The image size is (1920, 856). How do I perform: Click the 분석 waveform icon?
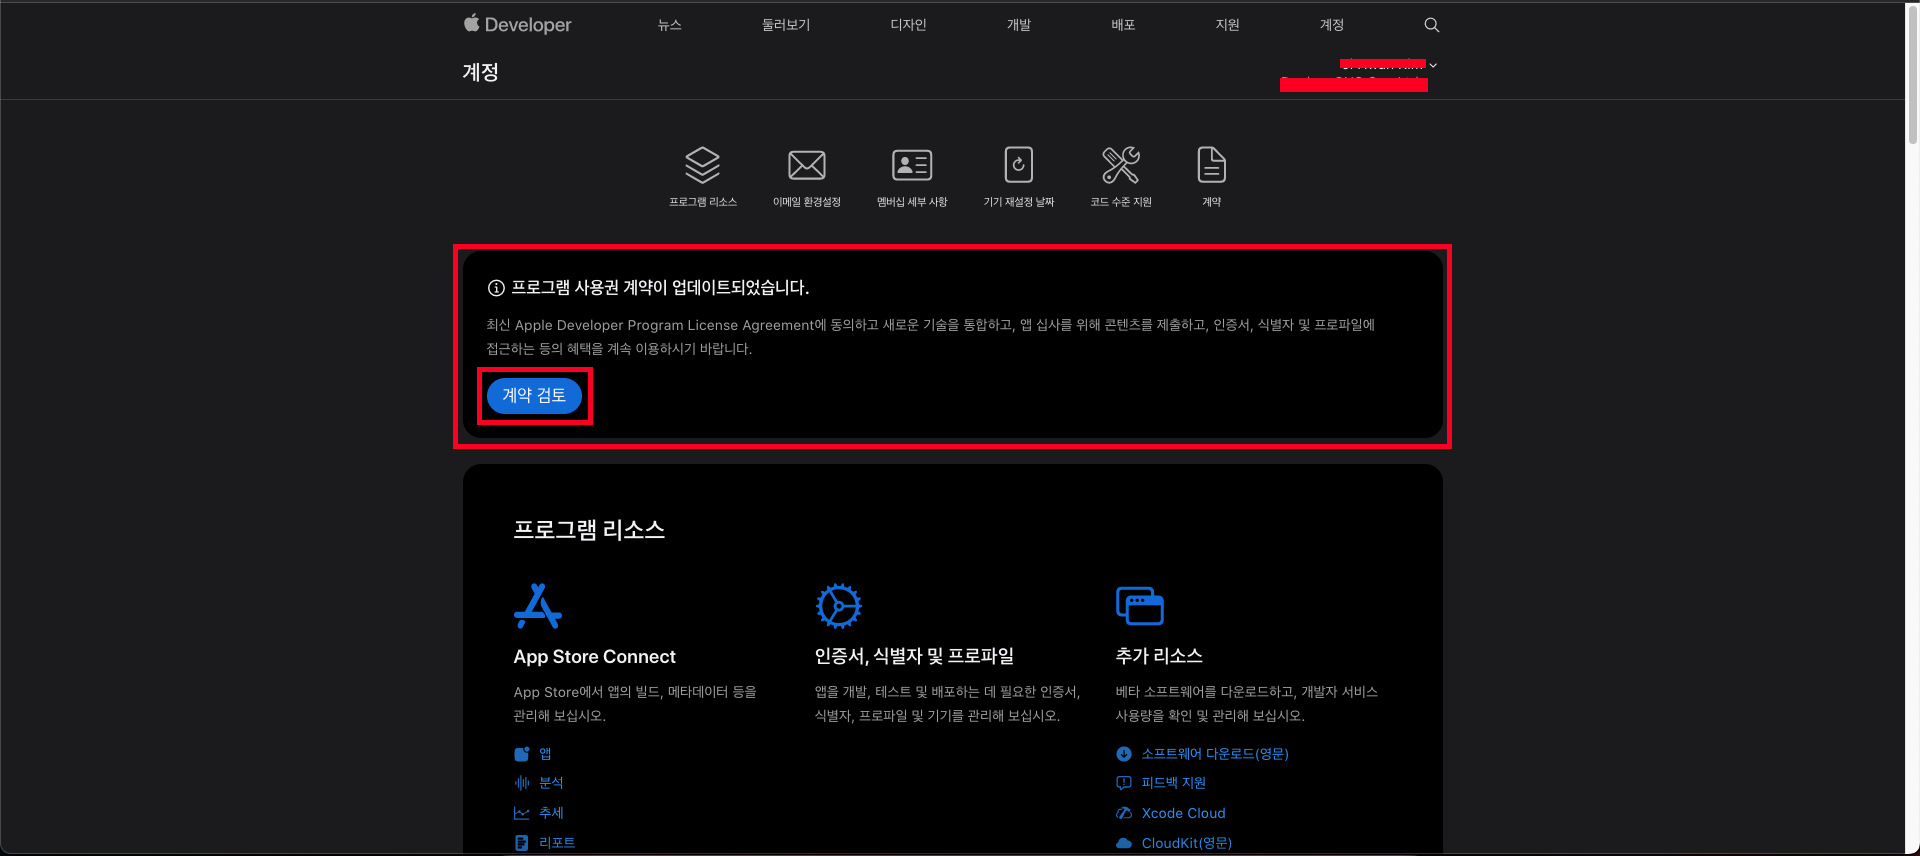521,783
